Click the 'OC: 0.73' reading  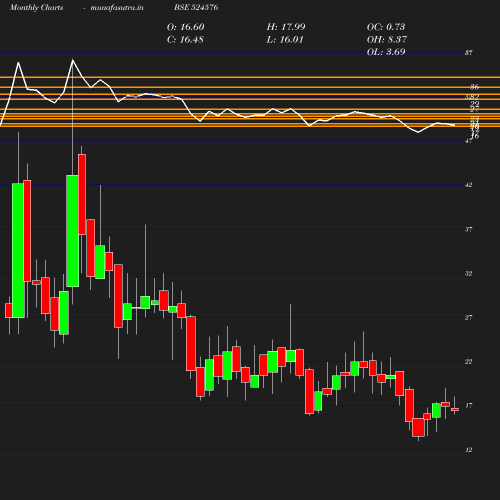coord(386,27)
